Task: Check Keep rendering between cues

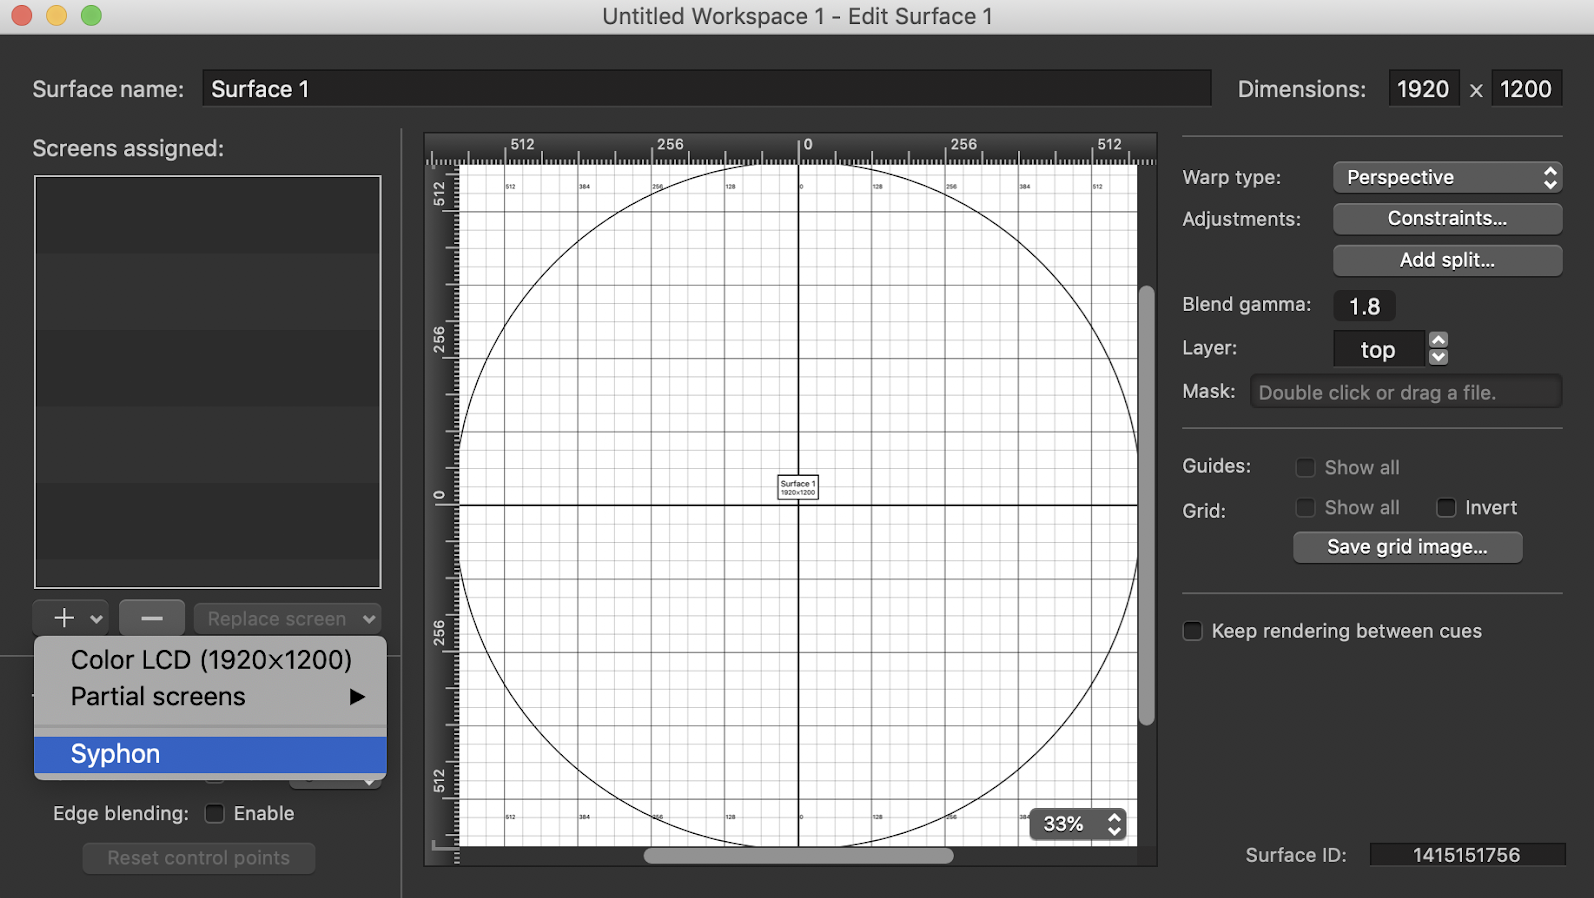Action: click(x=1192, y=631)
